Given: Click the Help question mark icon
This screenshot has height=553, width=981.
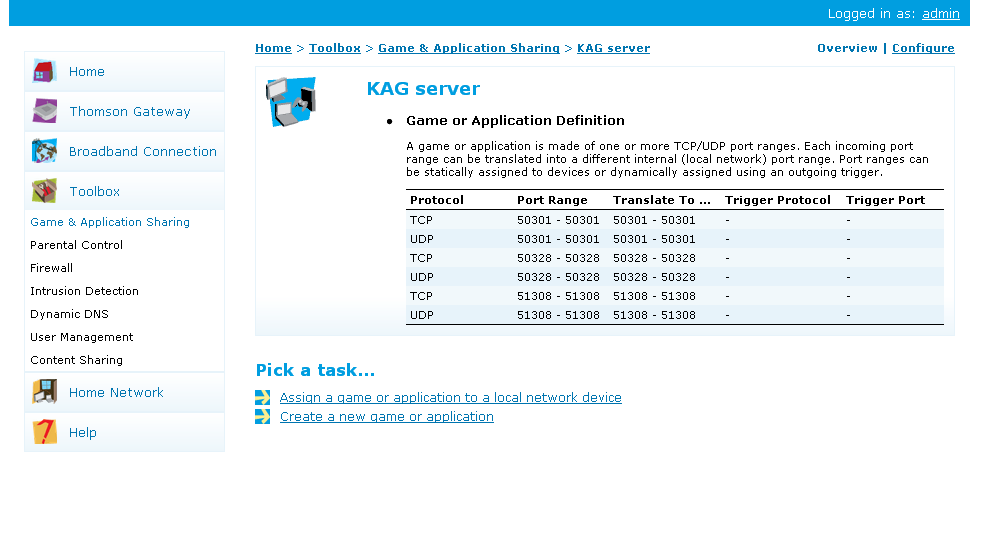Looking at the screenshot, I should [44, 433].
